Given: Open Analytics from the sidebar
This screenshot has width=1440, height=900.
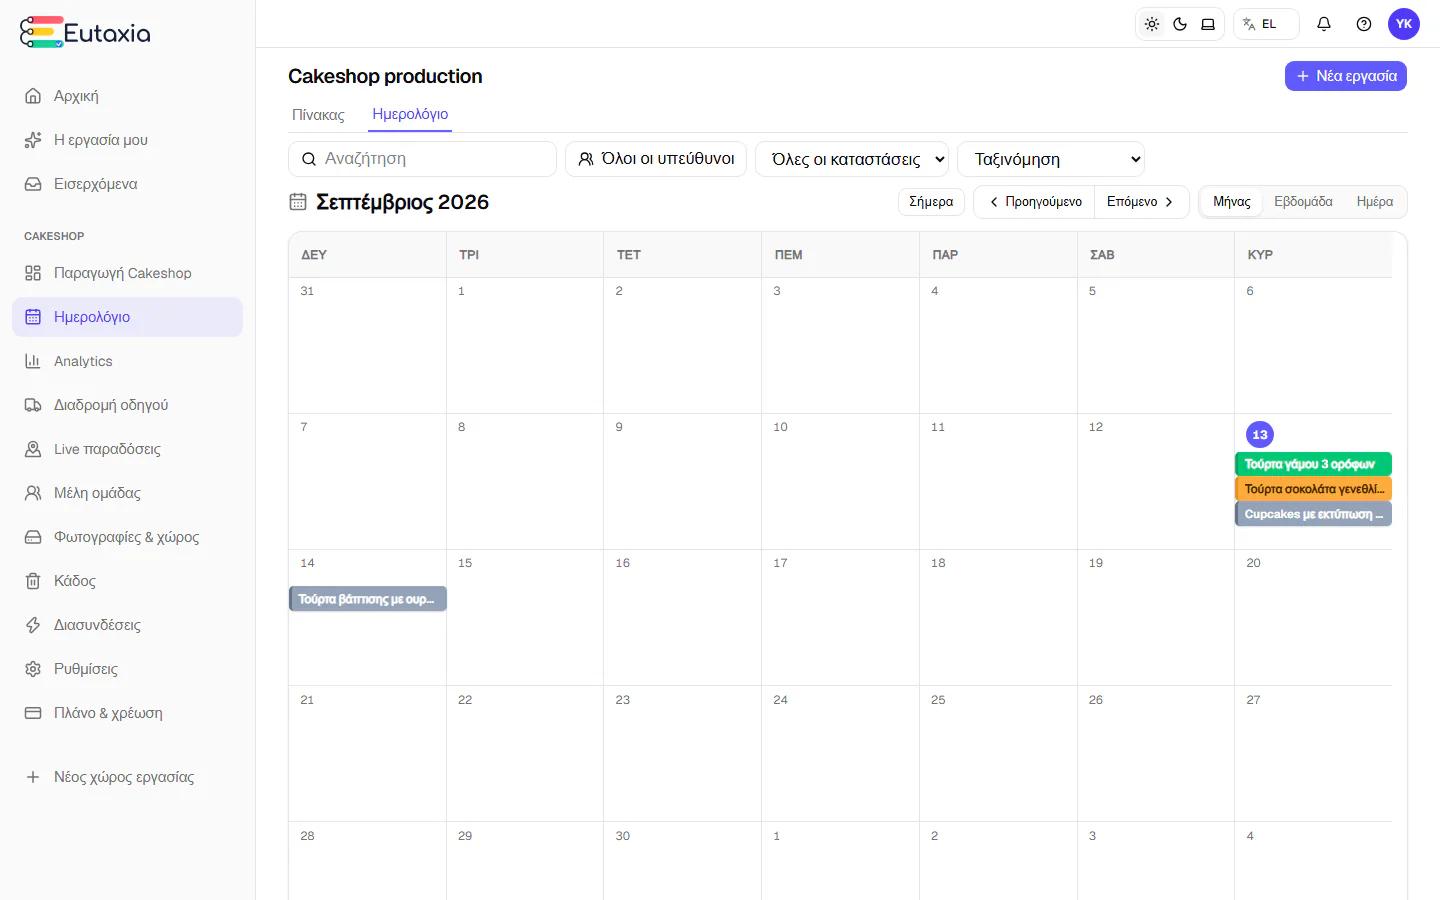Looking at the screenshot, I should pos(127,361).
